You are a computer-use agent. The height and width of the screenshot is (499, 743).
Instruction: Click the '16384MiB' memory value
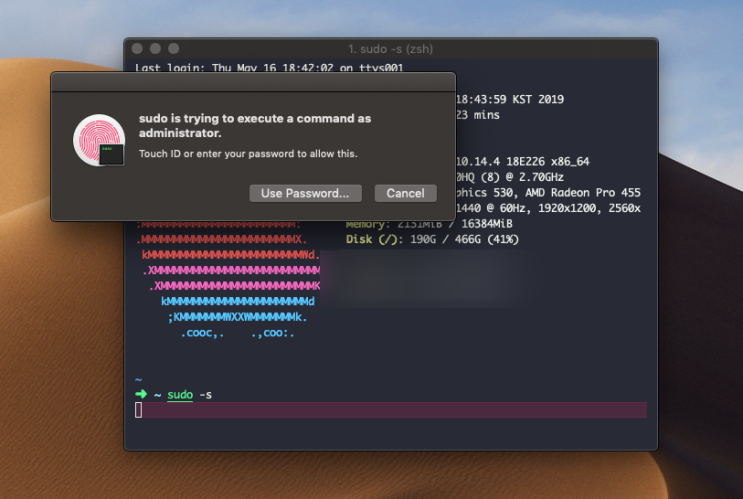point(487,224)
